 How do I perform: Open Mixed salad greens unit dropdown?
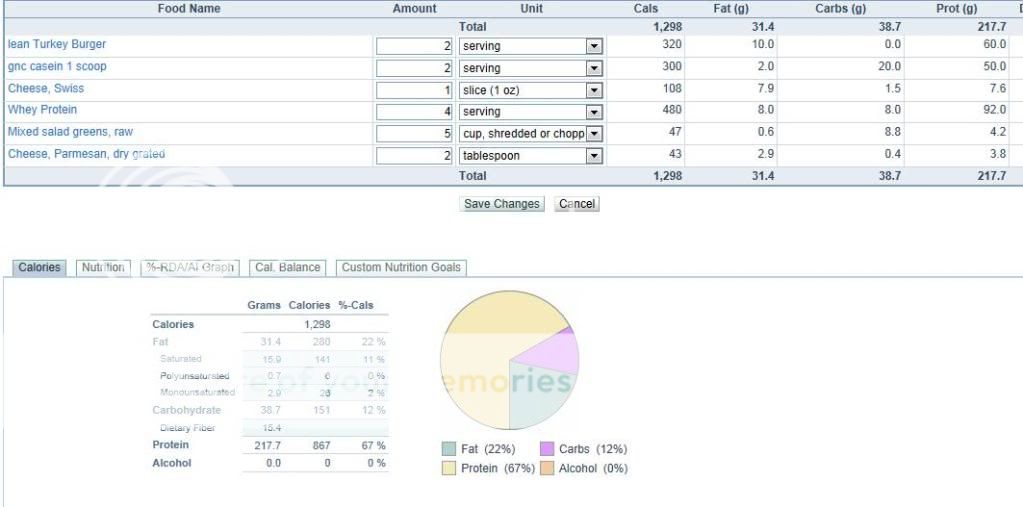[x=594, y=134]
